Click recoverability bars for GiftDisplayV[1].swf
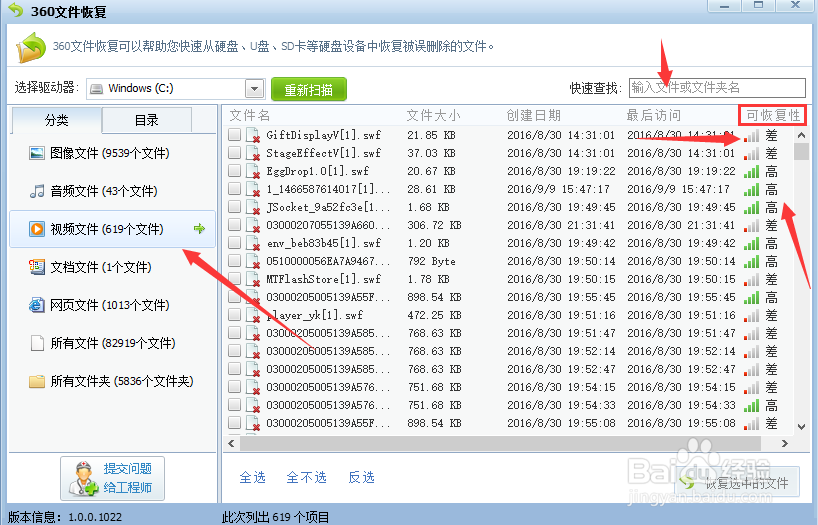818x525 pixels. tap(751, 136)
